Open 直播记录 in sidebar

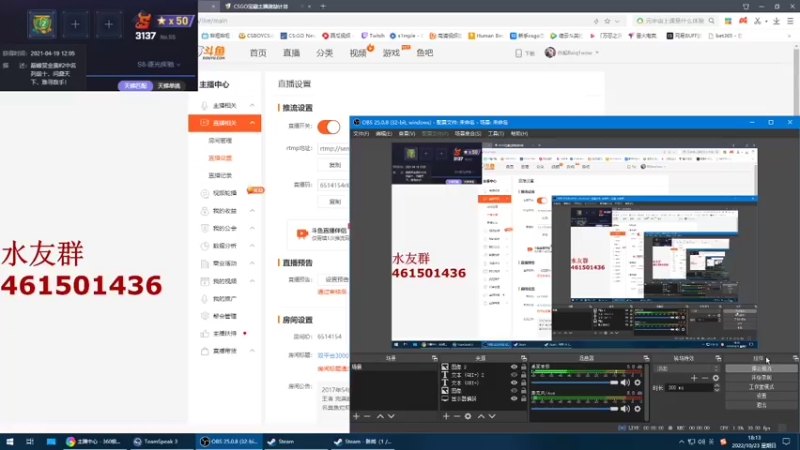(220, 176)
